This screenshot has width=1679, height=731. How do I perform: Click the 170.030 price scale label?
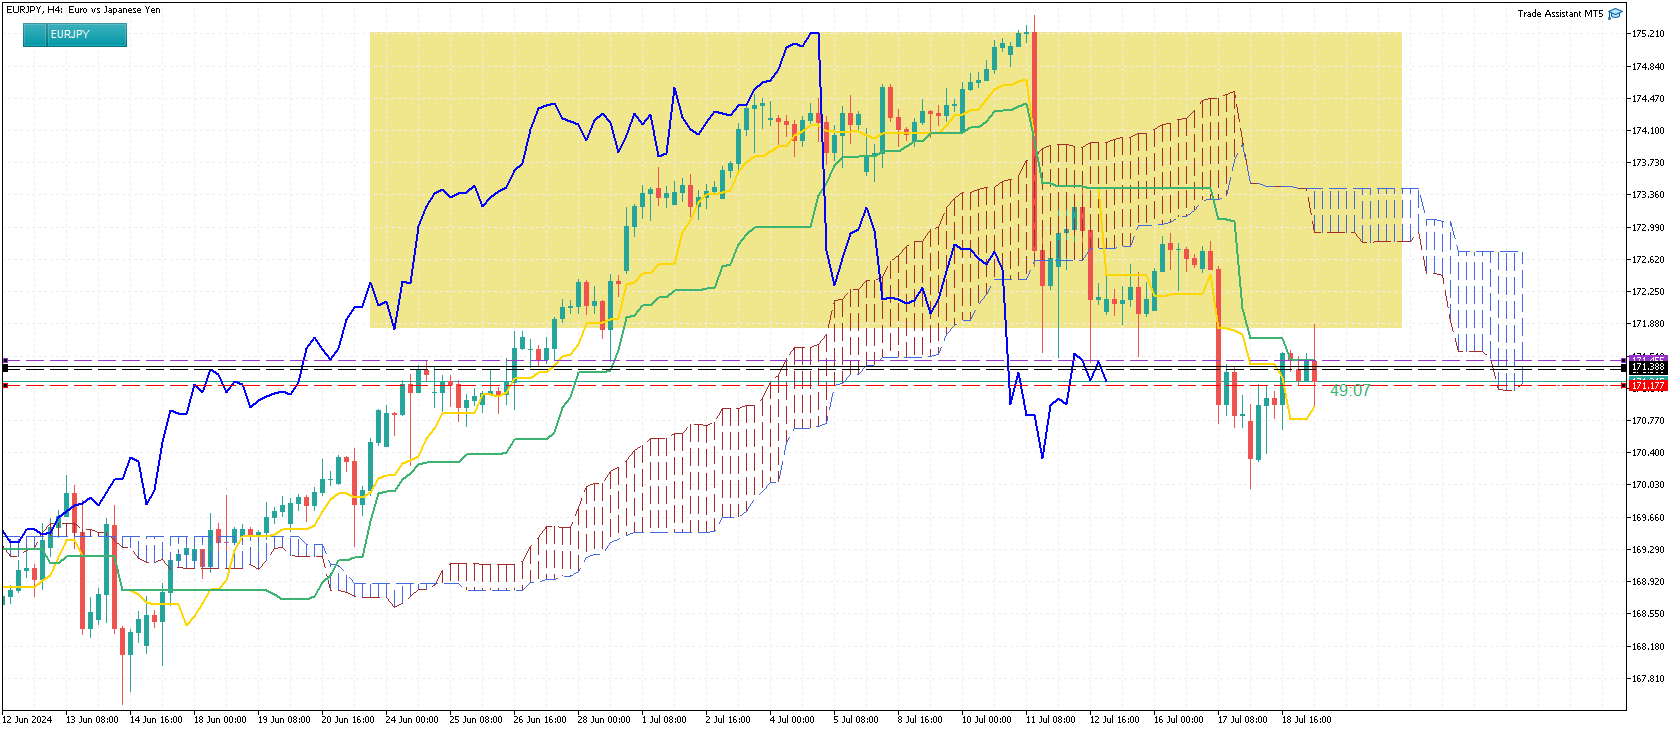(1648, 485)
